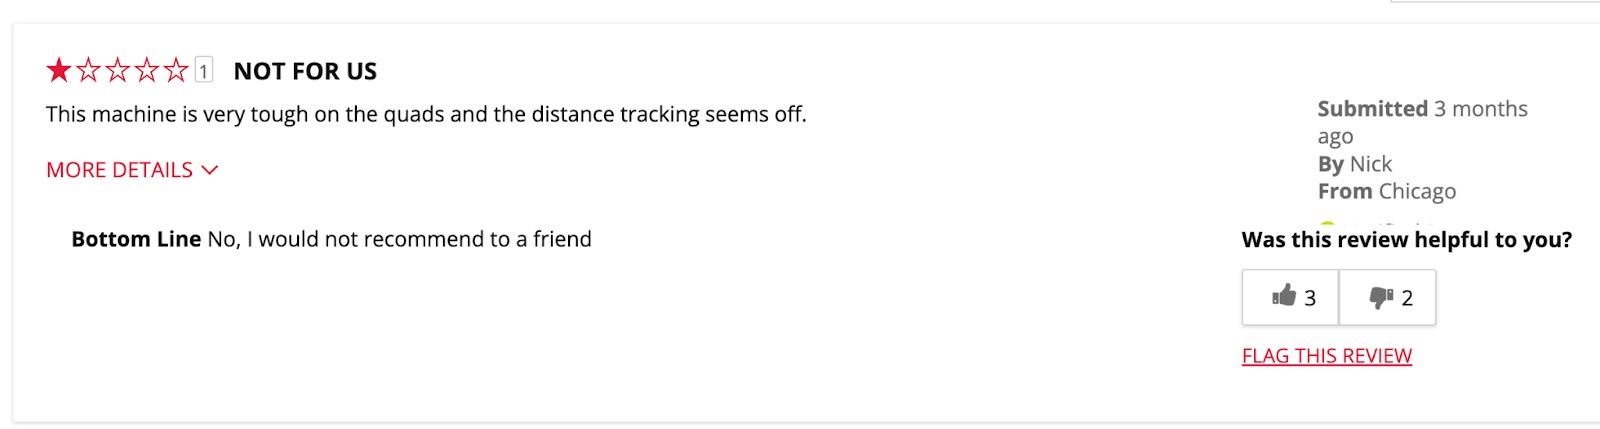This screenshot has width=1600, height=429.
Task: Click reviewer name Nick
Action: [x=1371, y=164]
